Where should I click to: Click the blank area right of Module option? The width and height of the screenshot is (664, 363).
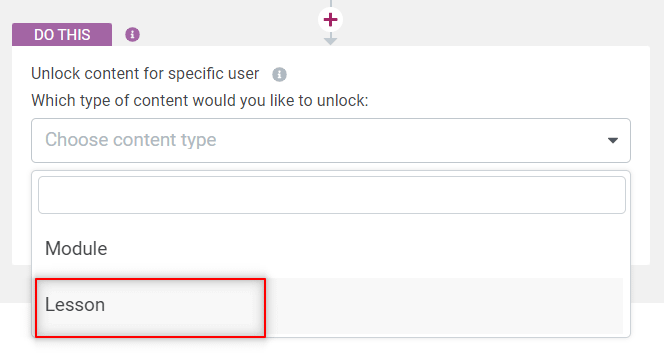[x=364, y=249]
